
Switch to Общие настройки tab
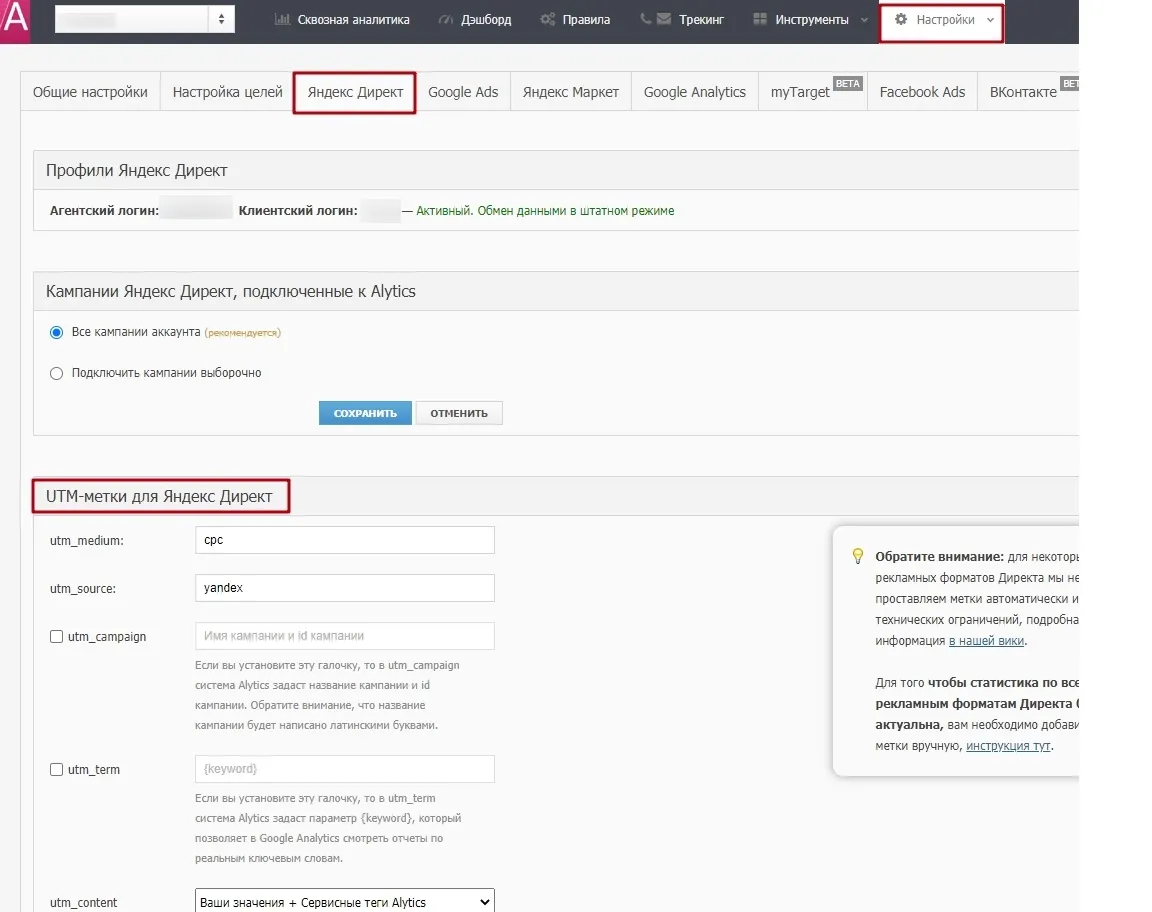(x=90, y=92)
